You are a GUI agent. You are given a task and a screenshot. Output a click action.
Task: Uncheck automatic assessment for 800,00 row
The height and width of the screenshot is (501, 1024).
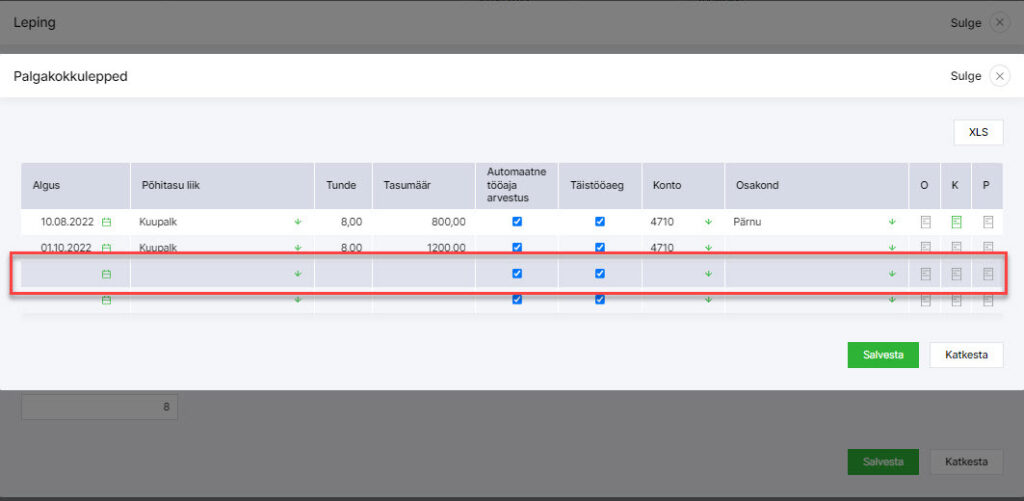(x=517, y=222)
